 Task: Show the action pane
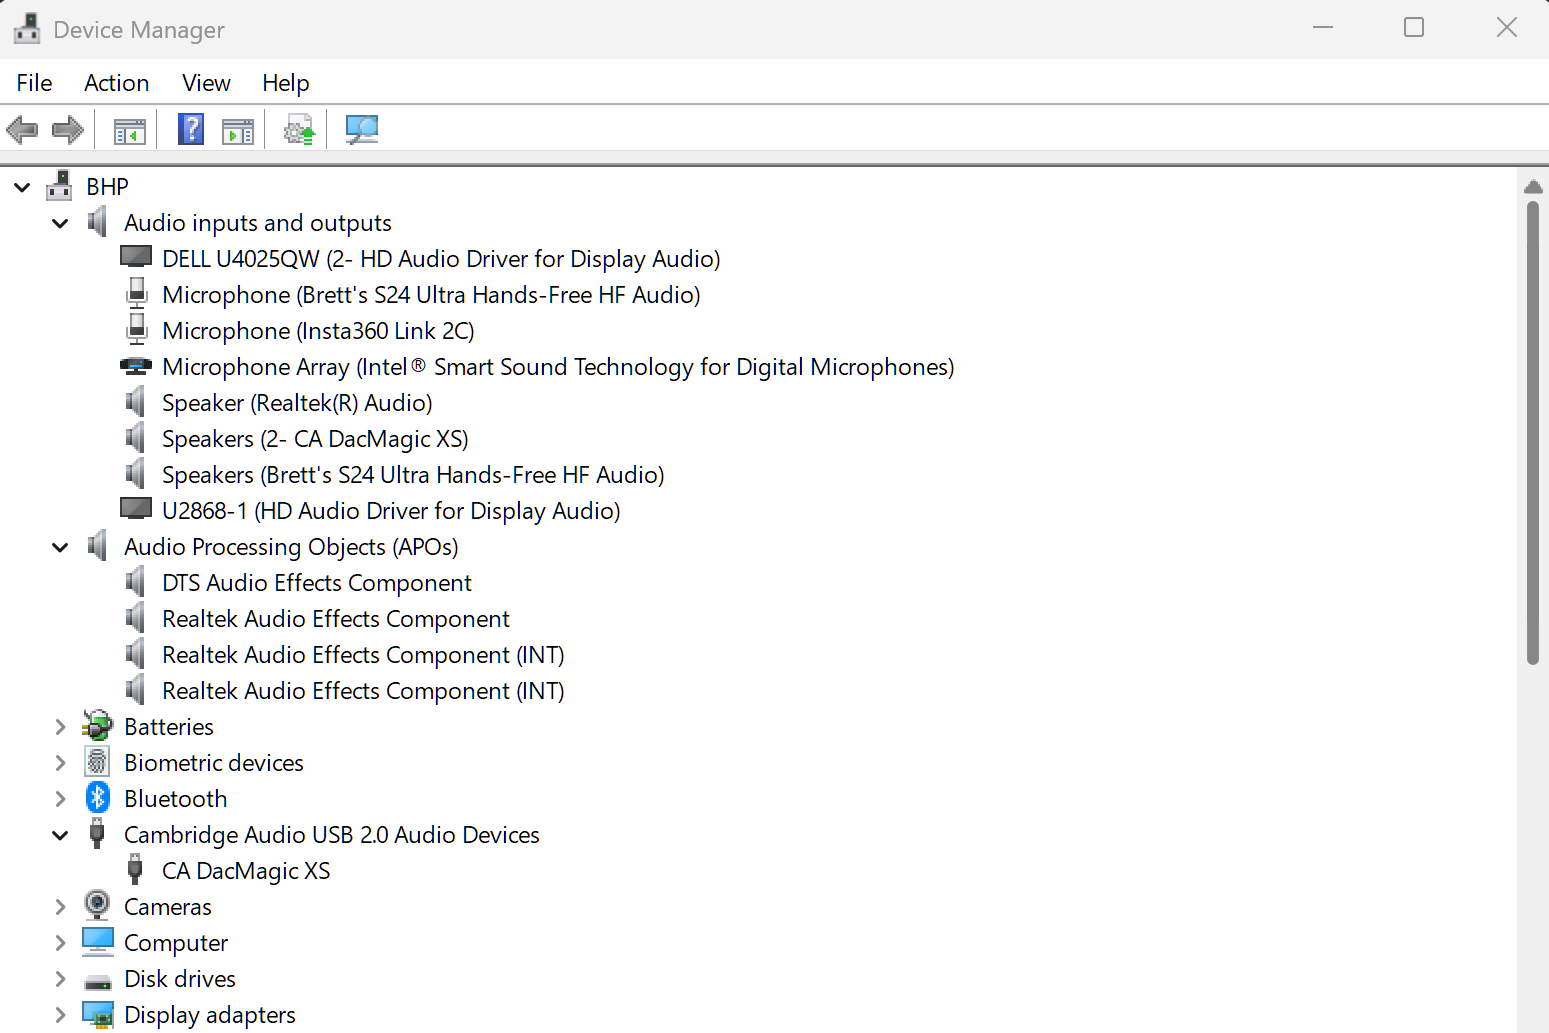coord(238,129)
